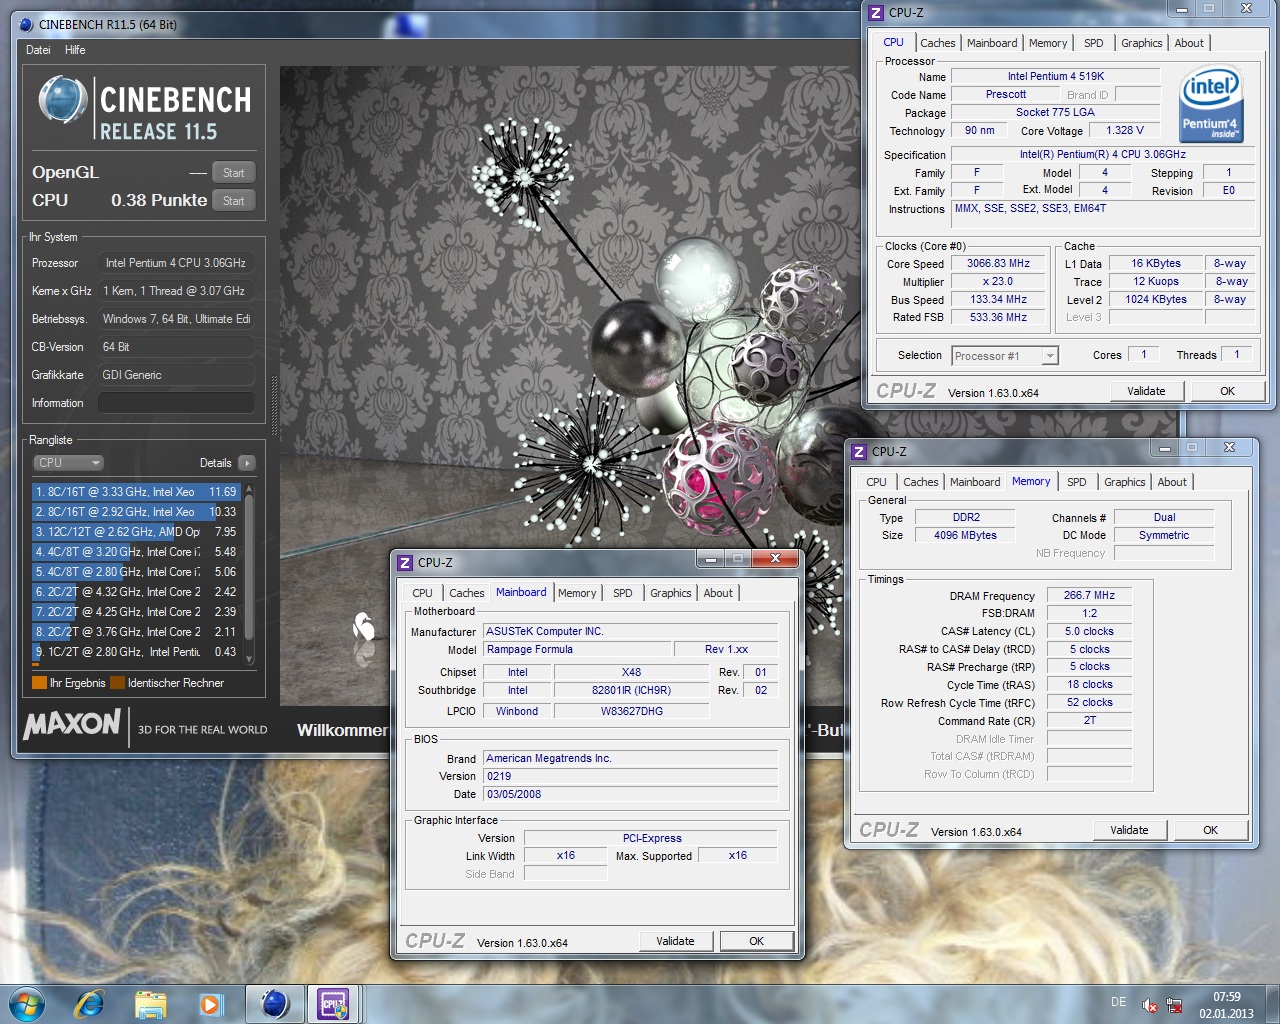1280x1024 pixels.
Task: Open Windows Explorer folder icon in taskbar
Action: [x=150, y=1004]
